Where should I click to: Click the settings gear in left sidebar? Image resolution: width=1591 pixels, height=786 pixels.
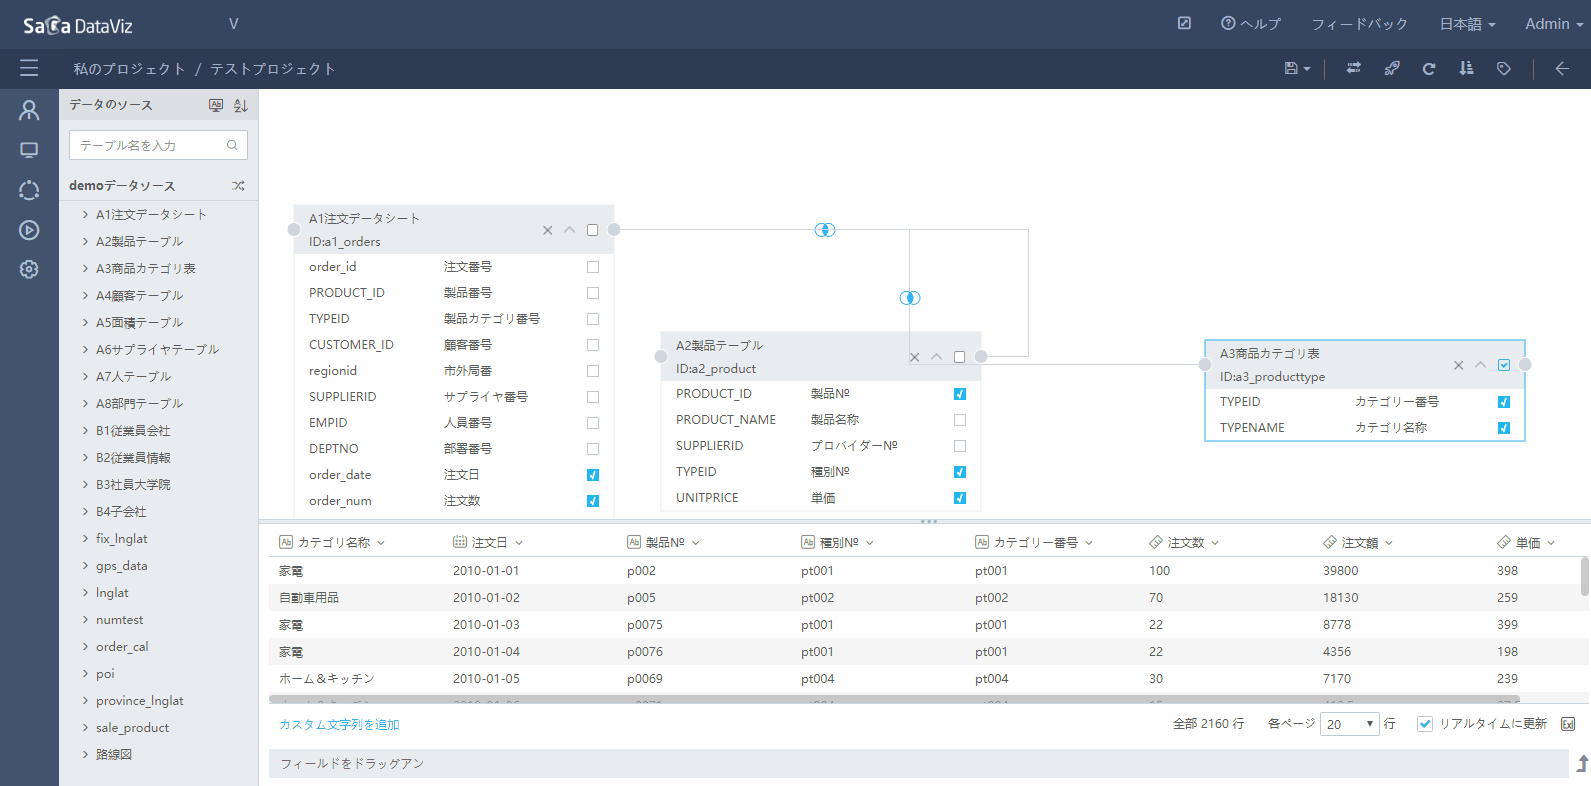[29, 269]
